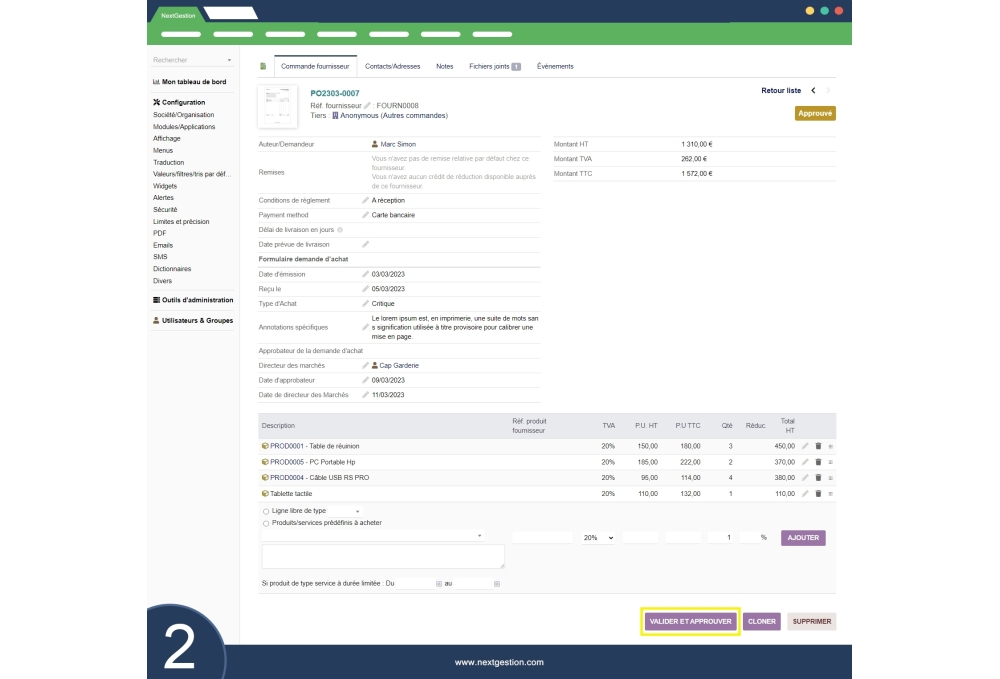Edit the Tablette tactile line
Image resolution: width=1000 pixels, height=679 pixels.
coord(805,494)
